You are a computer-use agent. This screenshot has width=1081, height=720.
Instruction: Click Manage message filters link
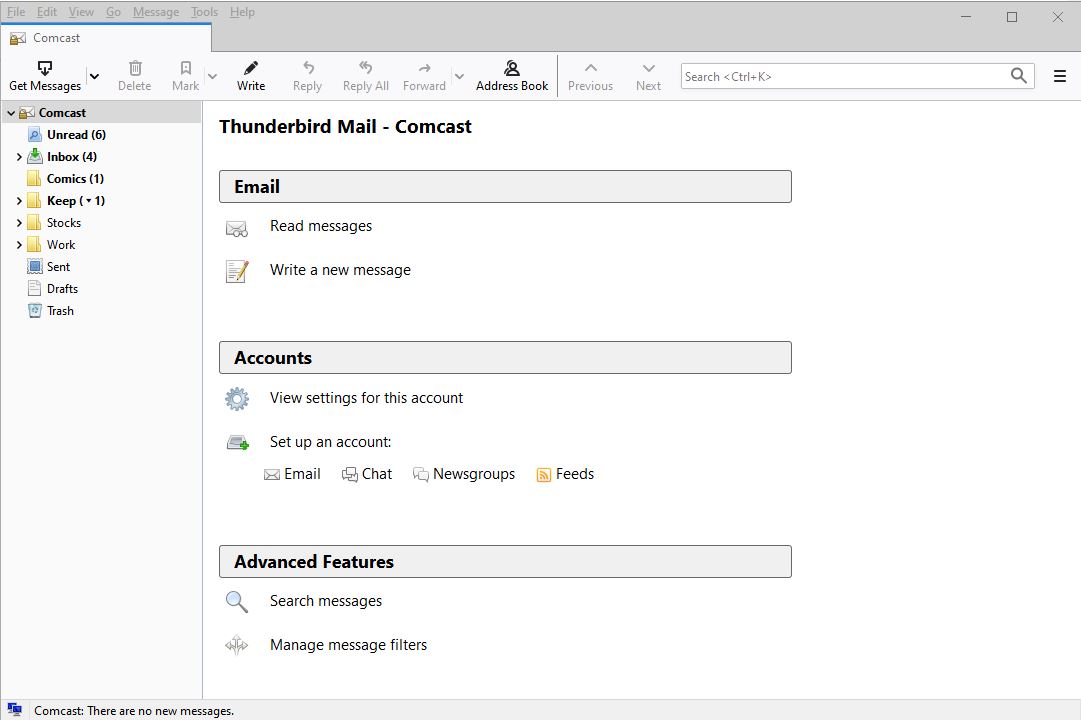coord(348,645)
